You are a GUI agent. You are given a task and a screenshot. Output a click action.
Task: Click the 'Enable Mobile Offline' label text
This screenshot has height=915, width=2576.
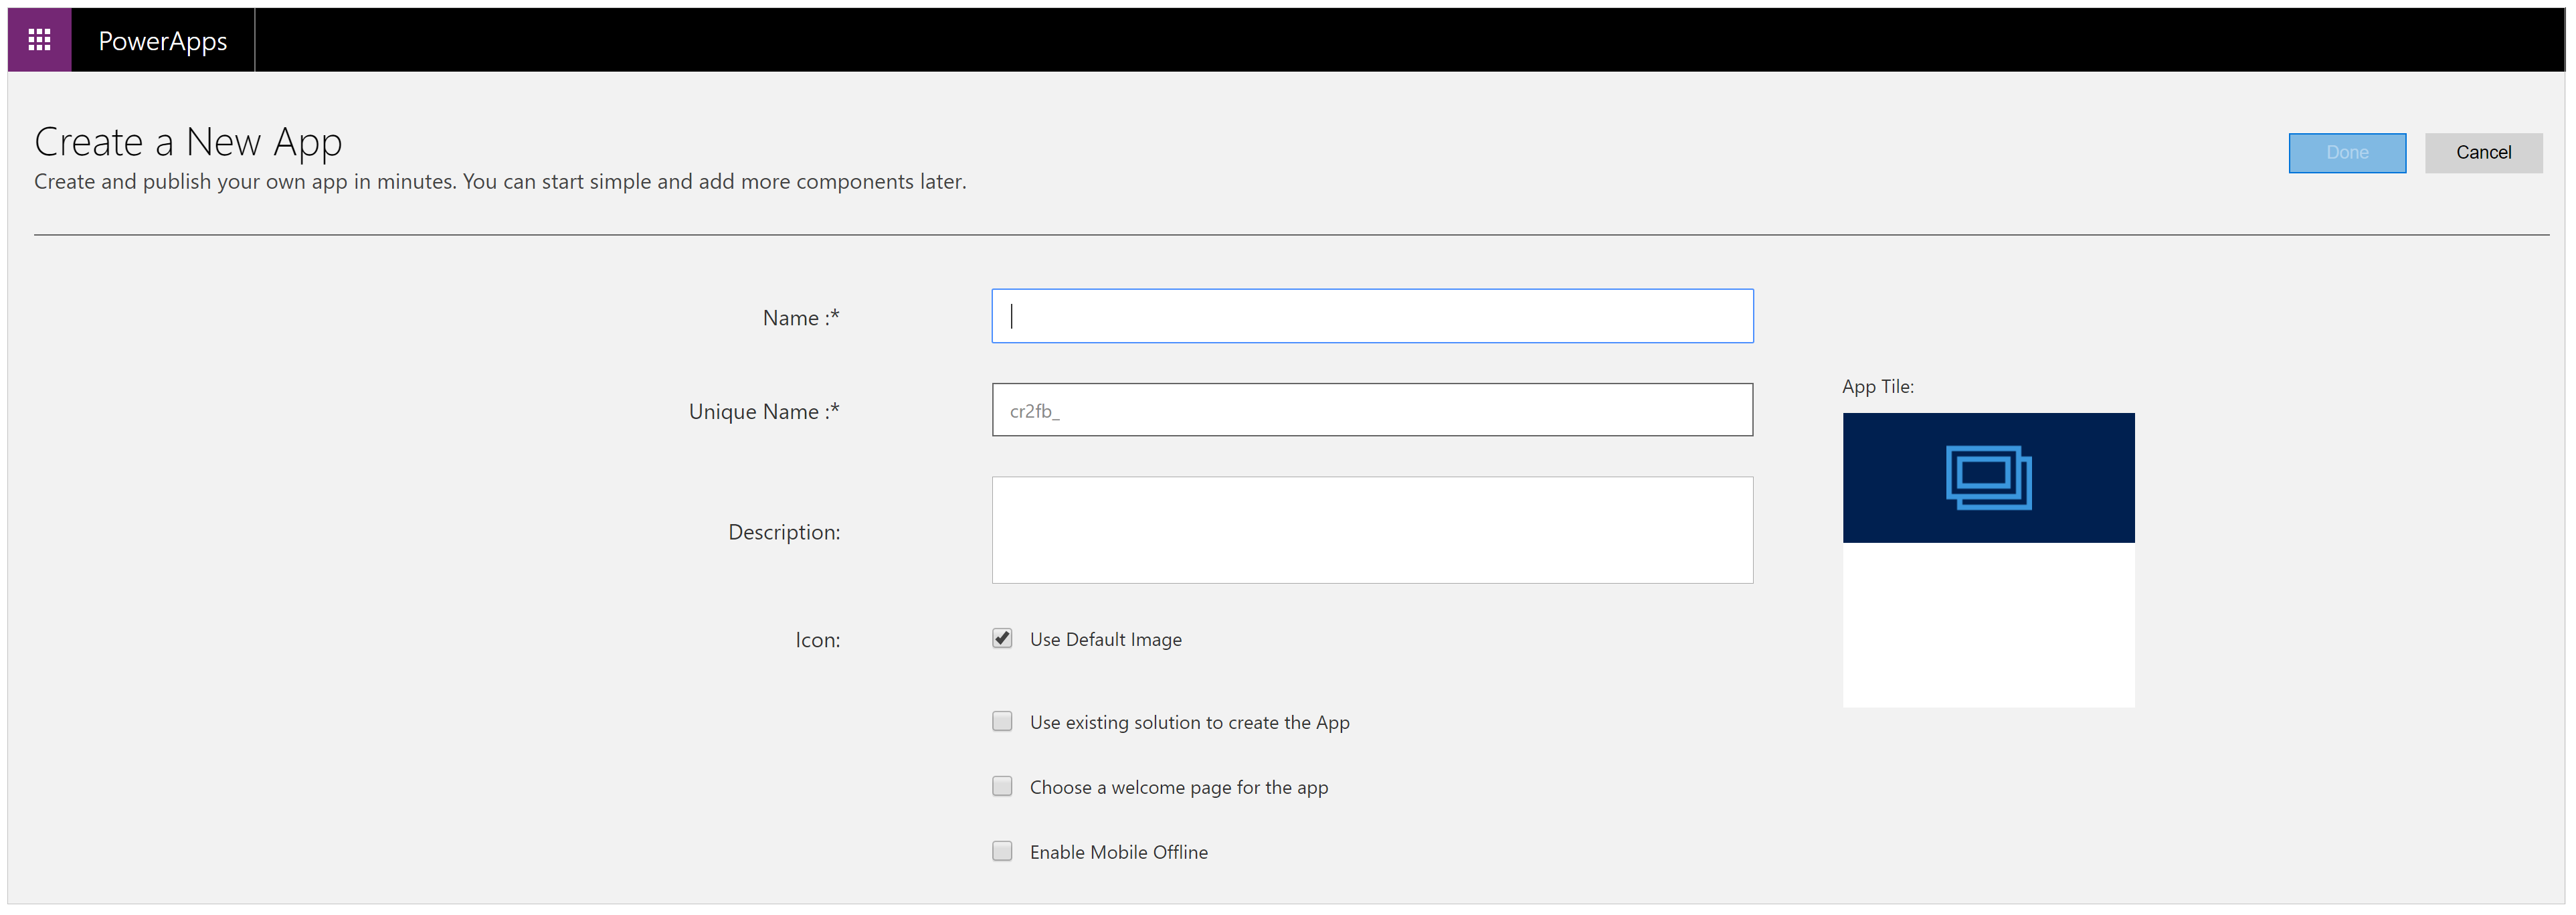click(1118, 852)
